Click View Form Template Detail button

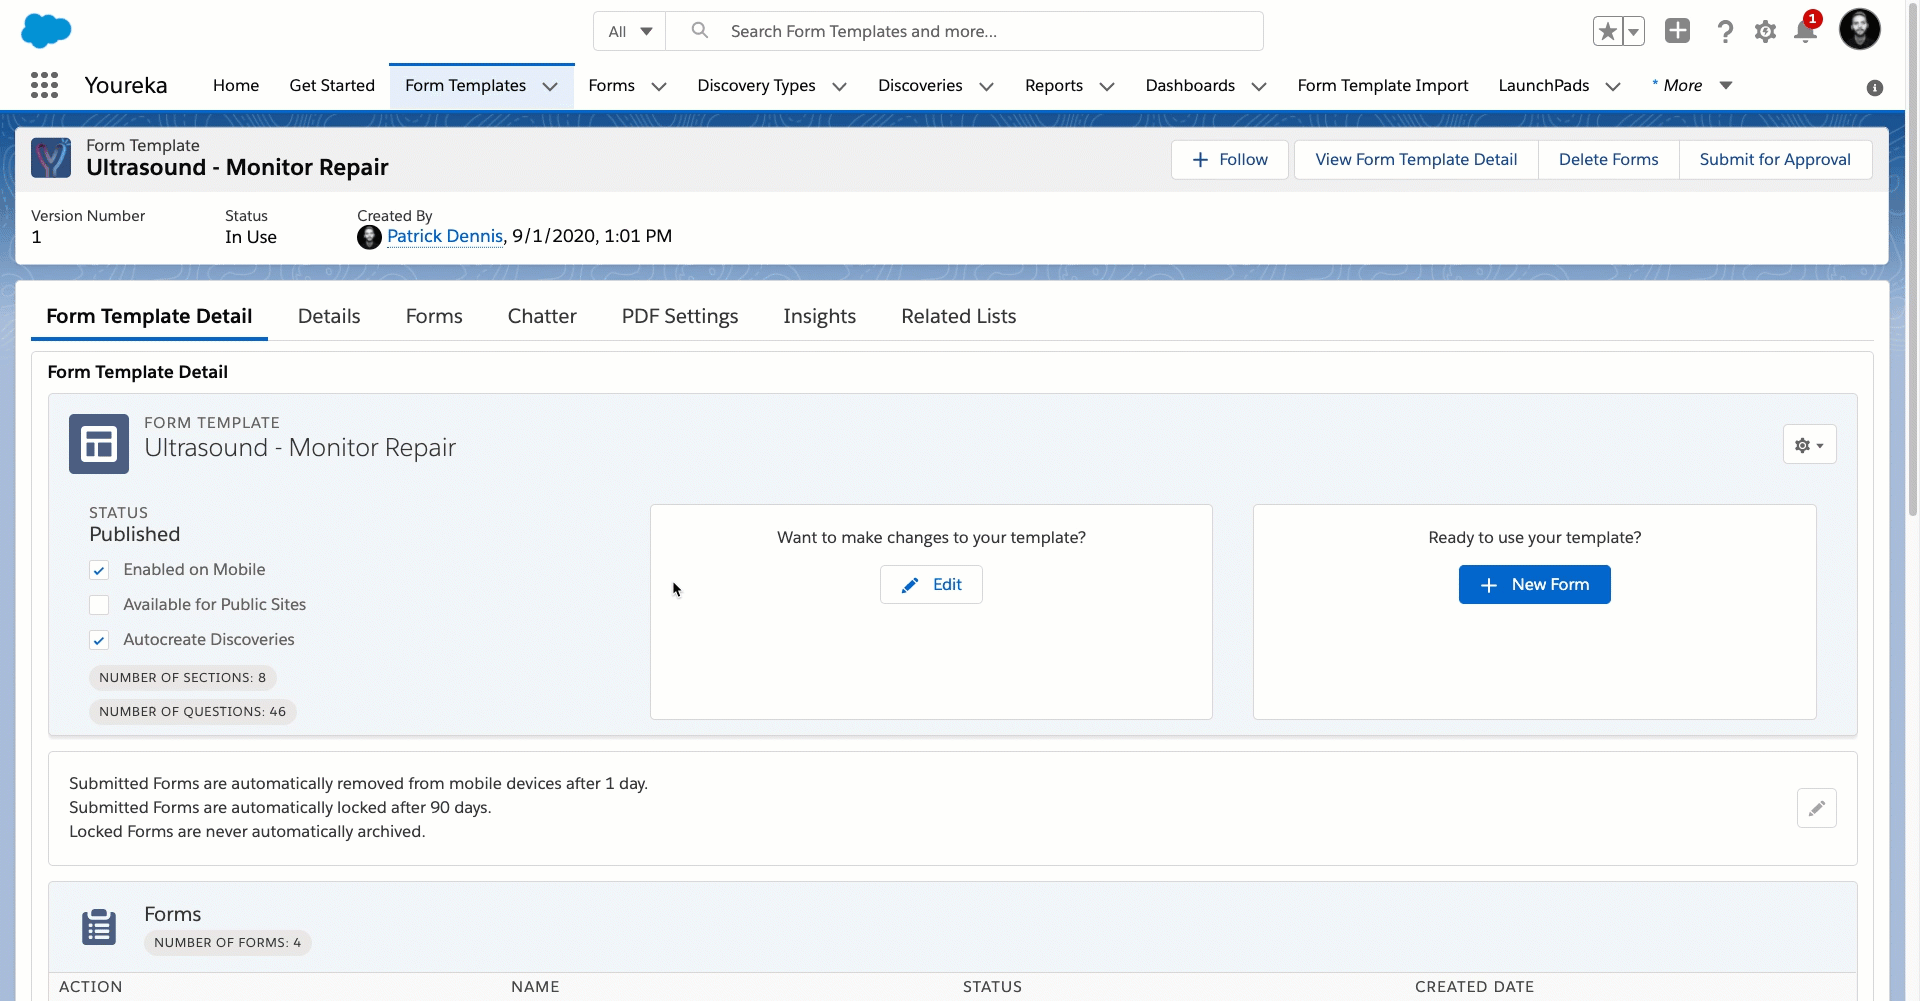tap(1416, 160)
